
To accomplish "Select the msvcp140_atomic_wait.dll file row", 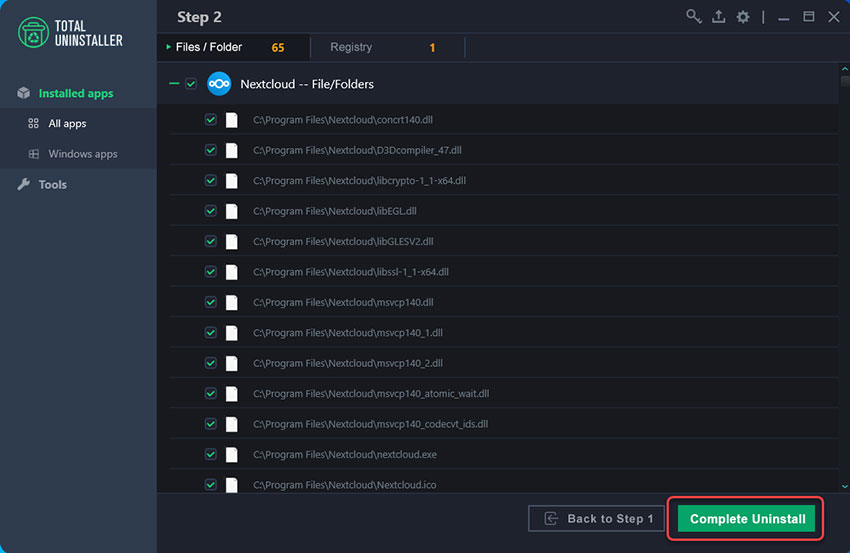I will coord(370,394).
